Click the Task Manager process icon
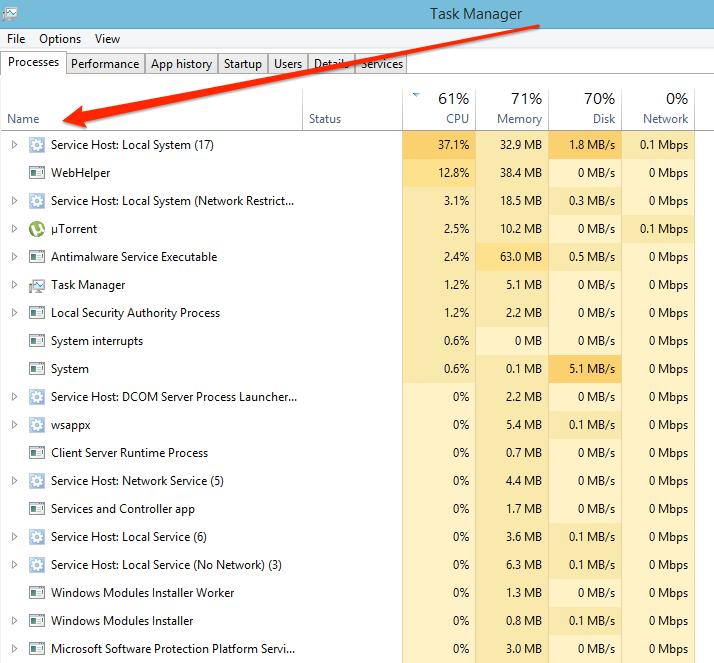The width and height of the screenshot is (714, 663). [x=37, y=285]
